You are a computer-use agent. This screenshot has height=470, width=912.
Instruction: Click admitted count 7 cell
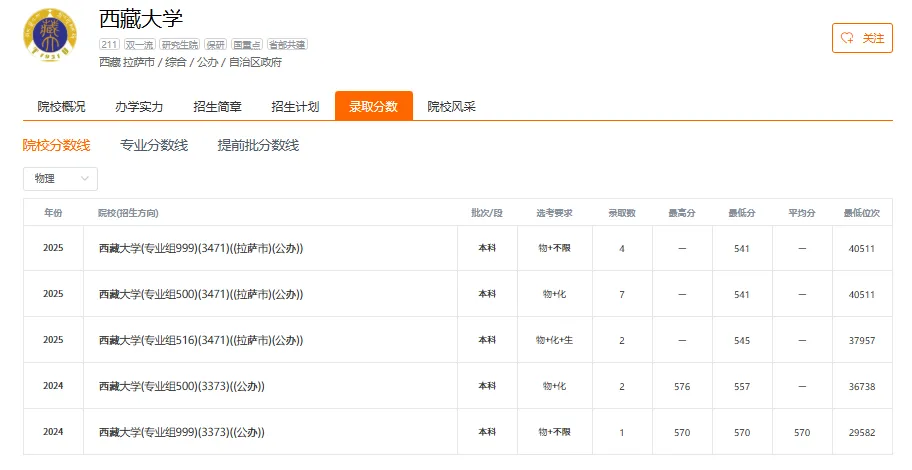tap(622, 295)
